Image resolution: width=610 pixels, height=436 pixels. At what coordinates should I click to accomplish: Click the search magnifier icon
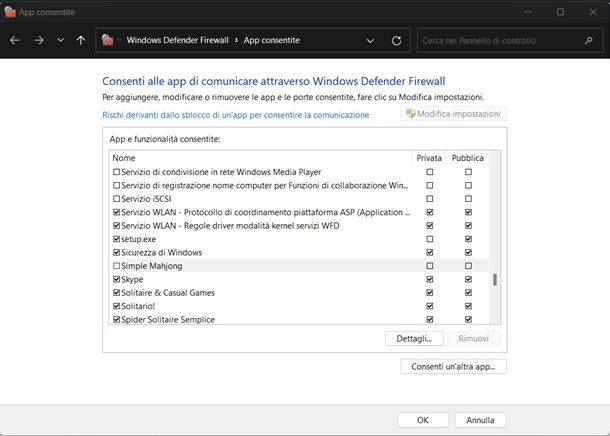tap(589, 40)
